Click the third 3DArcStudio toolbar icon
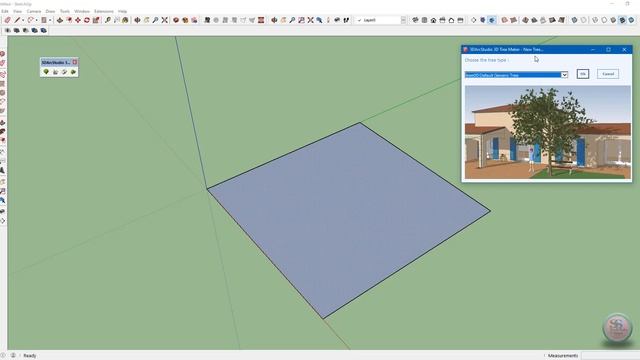This screenshot has height=360, width=640. tap(64, 72)
